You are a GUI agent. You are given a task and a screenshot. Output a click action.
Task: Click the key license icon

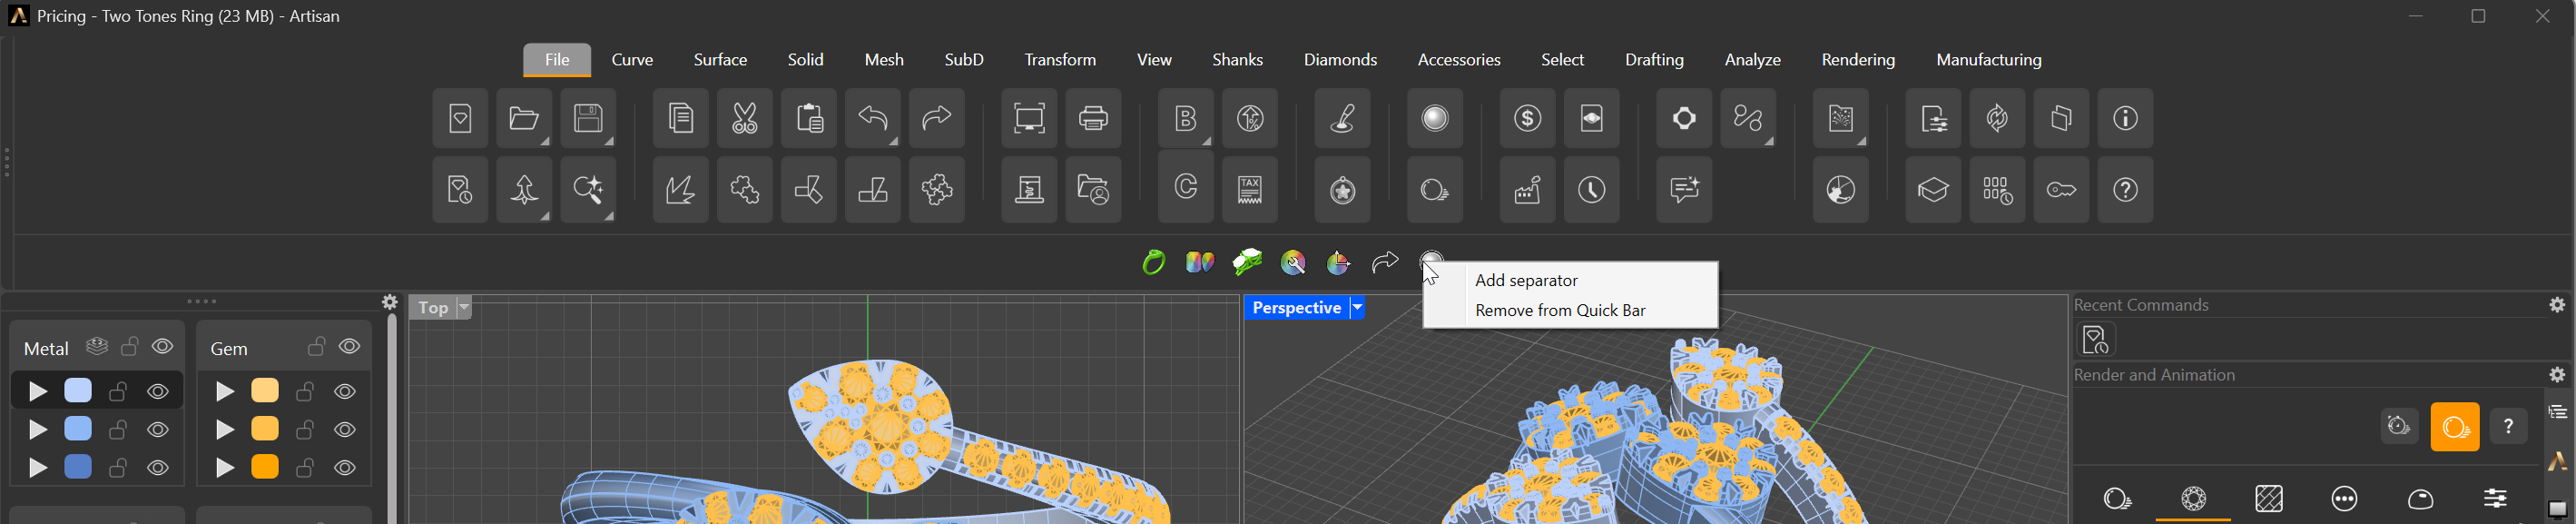click(x=2061, y=190)
